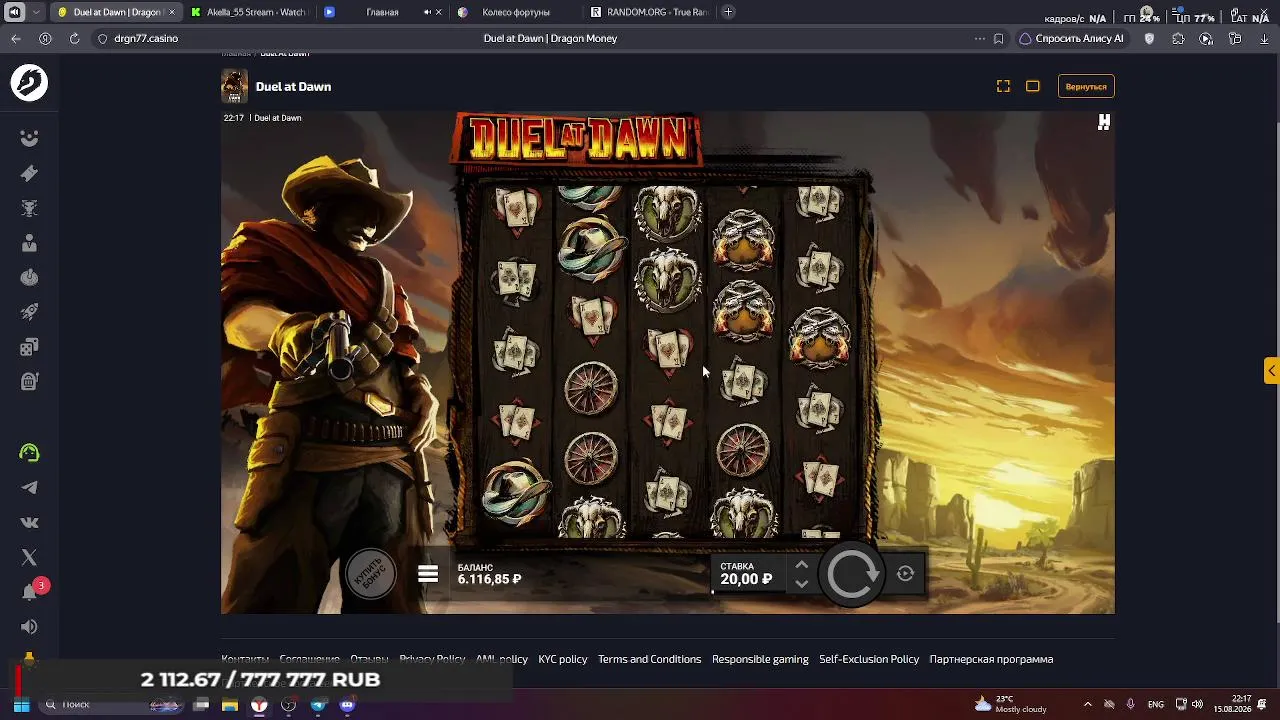Open File Explorer from the taskbar

[230, 705]
